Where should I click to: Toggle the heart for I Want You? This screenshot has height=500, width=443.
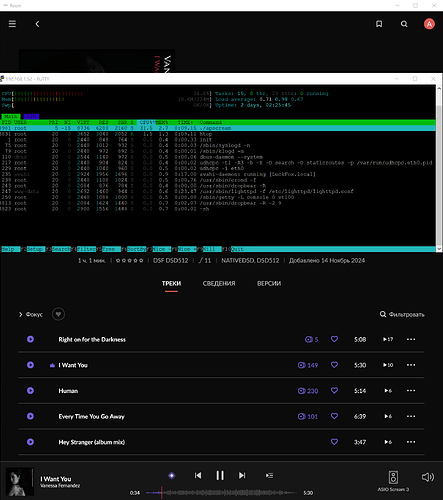(334, 365)
